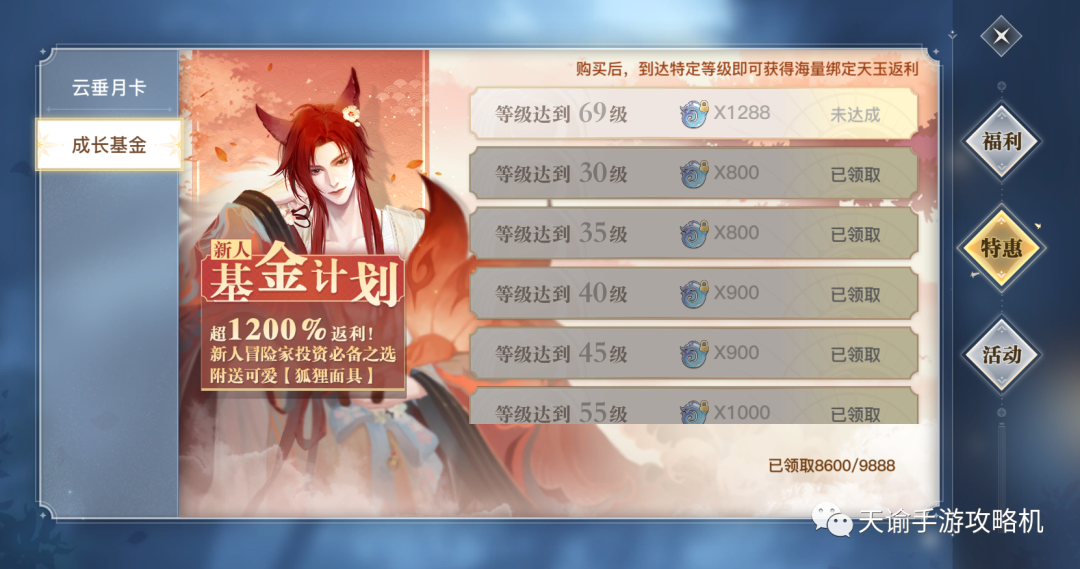Close the fund panel with X button

[x=1001, y=35]
